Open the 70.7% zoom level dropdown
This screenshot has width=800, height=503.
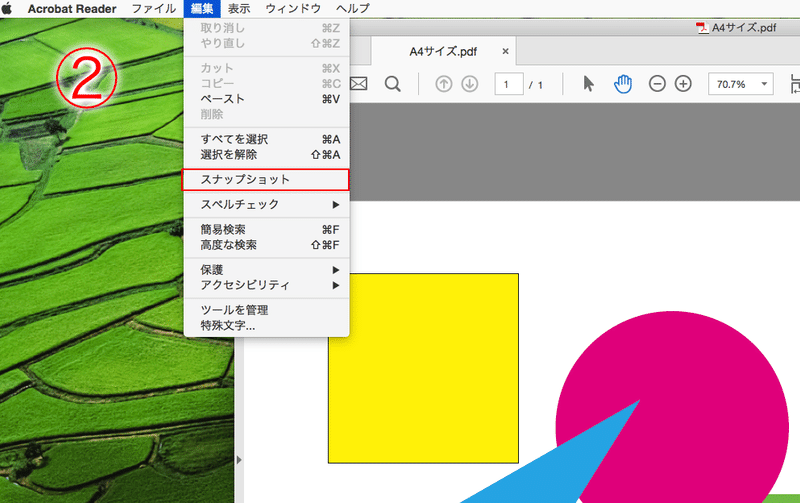pos(740,84)
